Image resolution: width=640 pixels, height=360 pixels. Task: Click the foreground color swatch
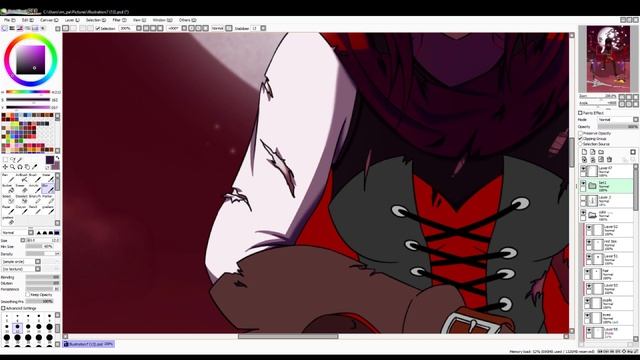pyautogui.click(x=50, y=160)
